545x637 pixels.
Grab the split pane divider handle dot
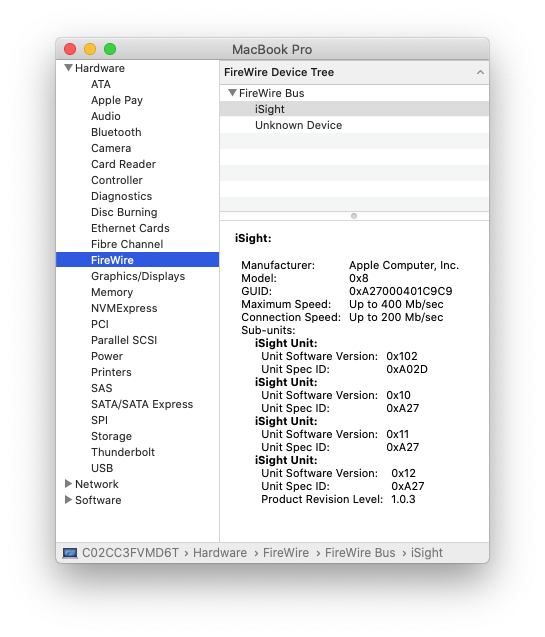click(x=354, y=216)
